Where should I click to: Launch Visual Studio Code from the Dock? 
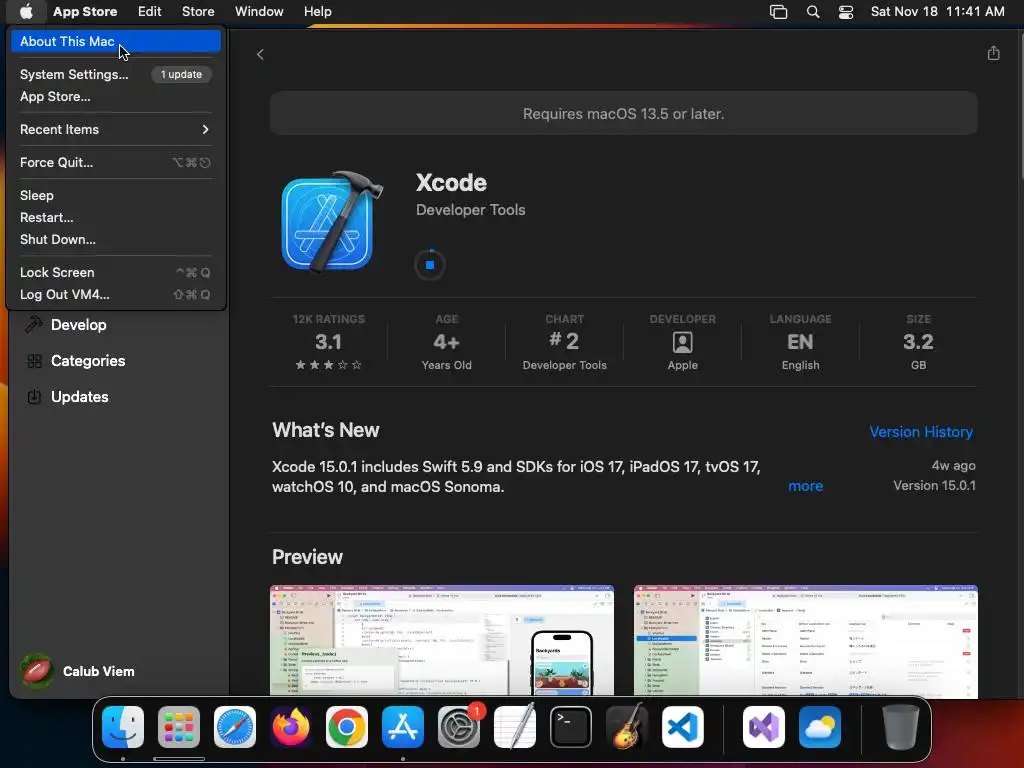pyautogui.click(x=682, y=727)
